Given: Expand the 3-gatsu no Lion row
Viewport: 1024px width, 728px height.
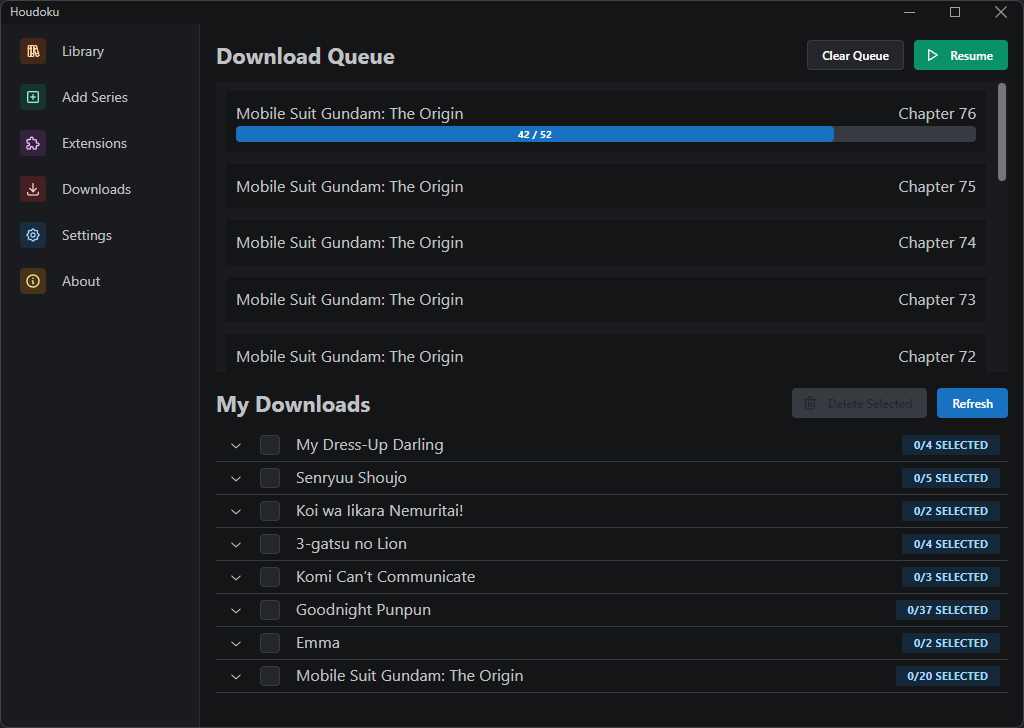Looking at the screenshot, I should (236, 544).
